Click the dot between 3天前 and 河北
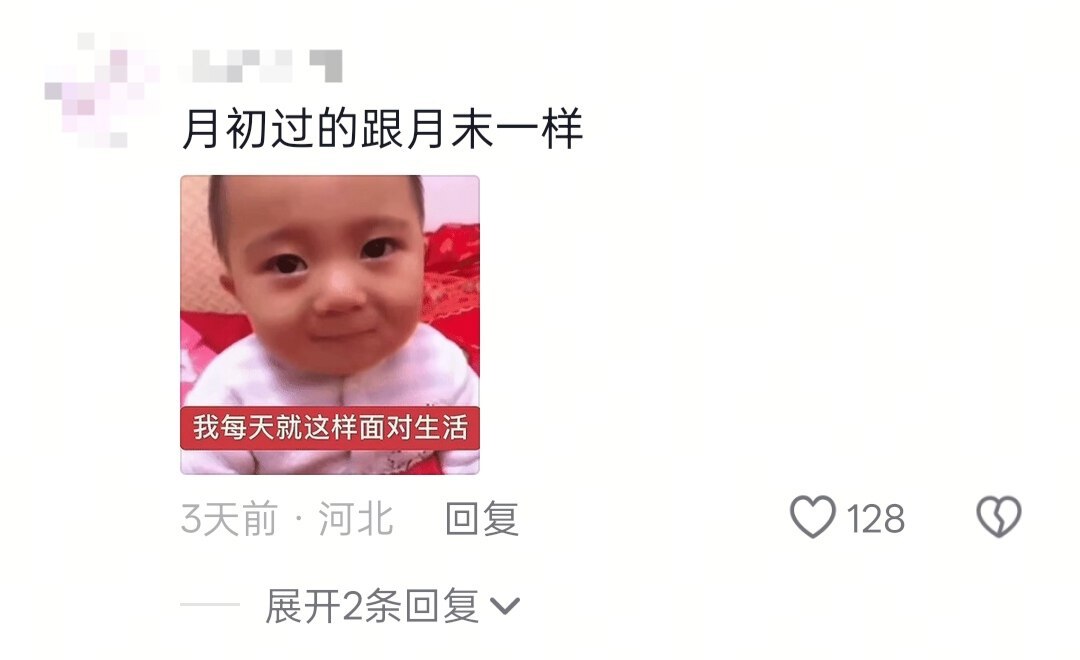The height and width of the screenshot is (660, 1080). [x=298, y=520]
